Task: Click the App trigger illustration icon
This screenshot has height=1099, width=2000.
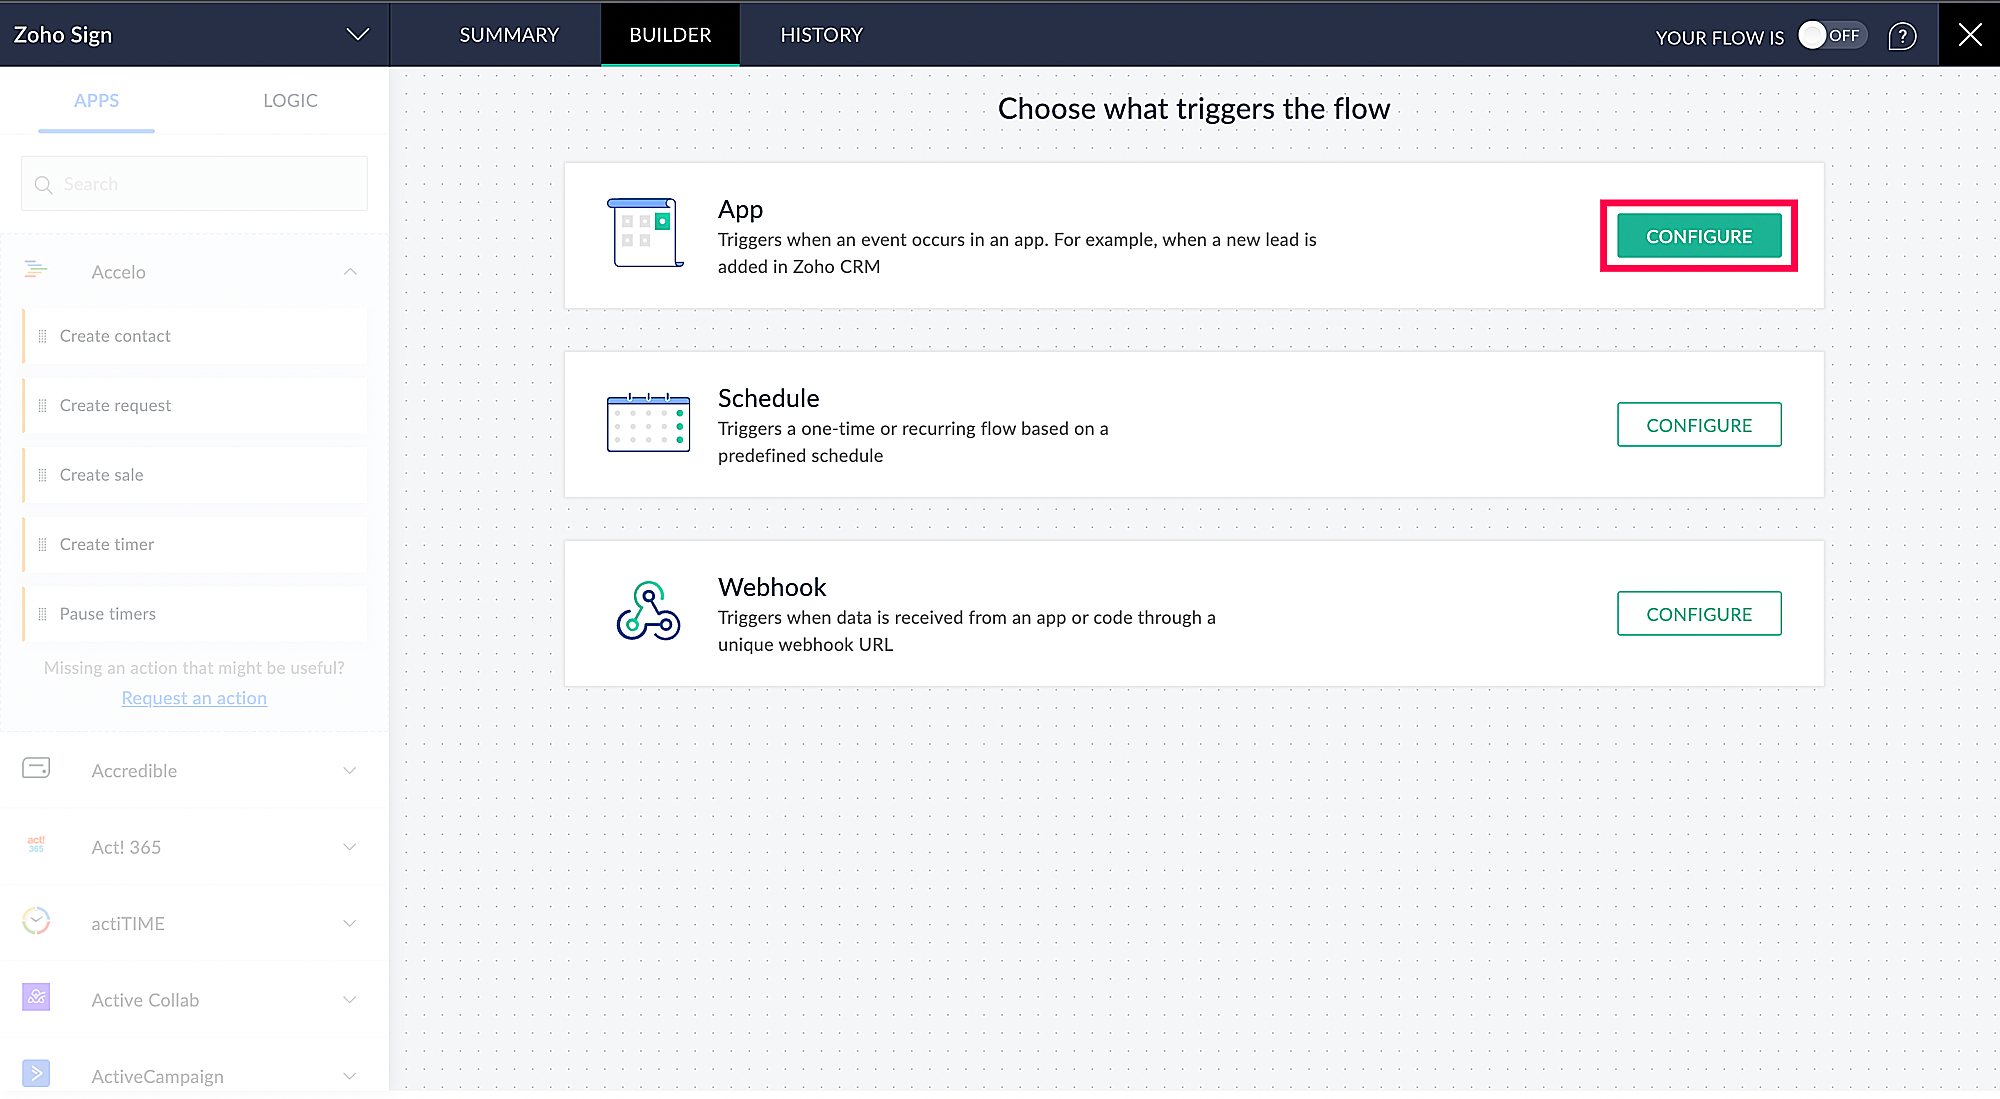Action: (646, 233)
